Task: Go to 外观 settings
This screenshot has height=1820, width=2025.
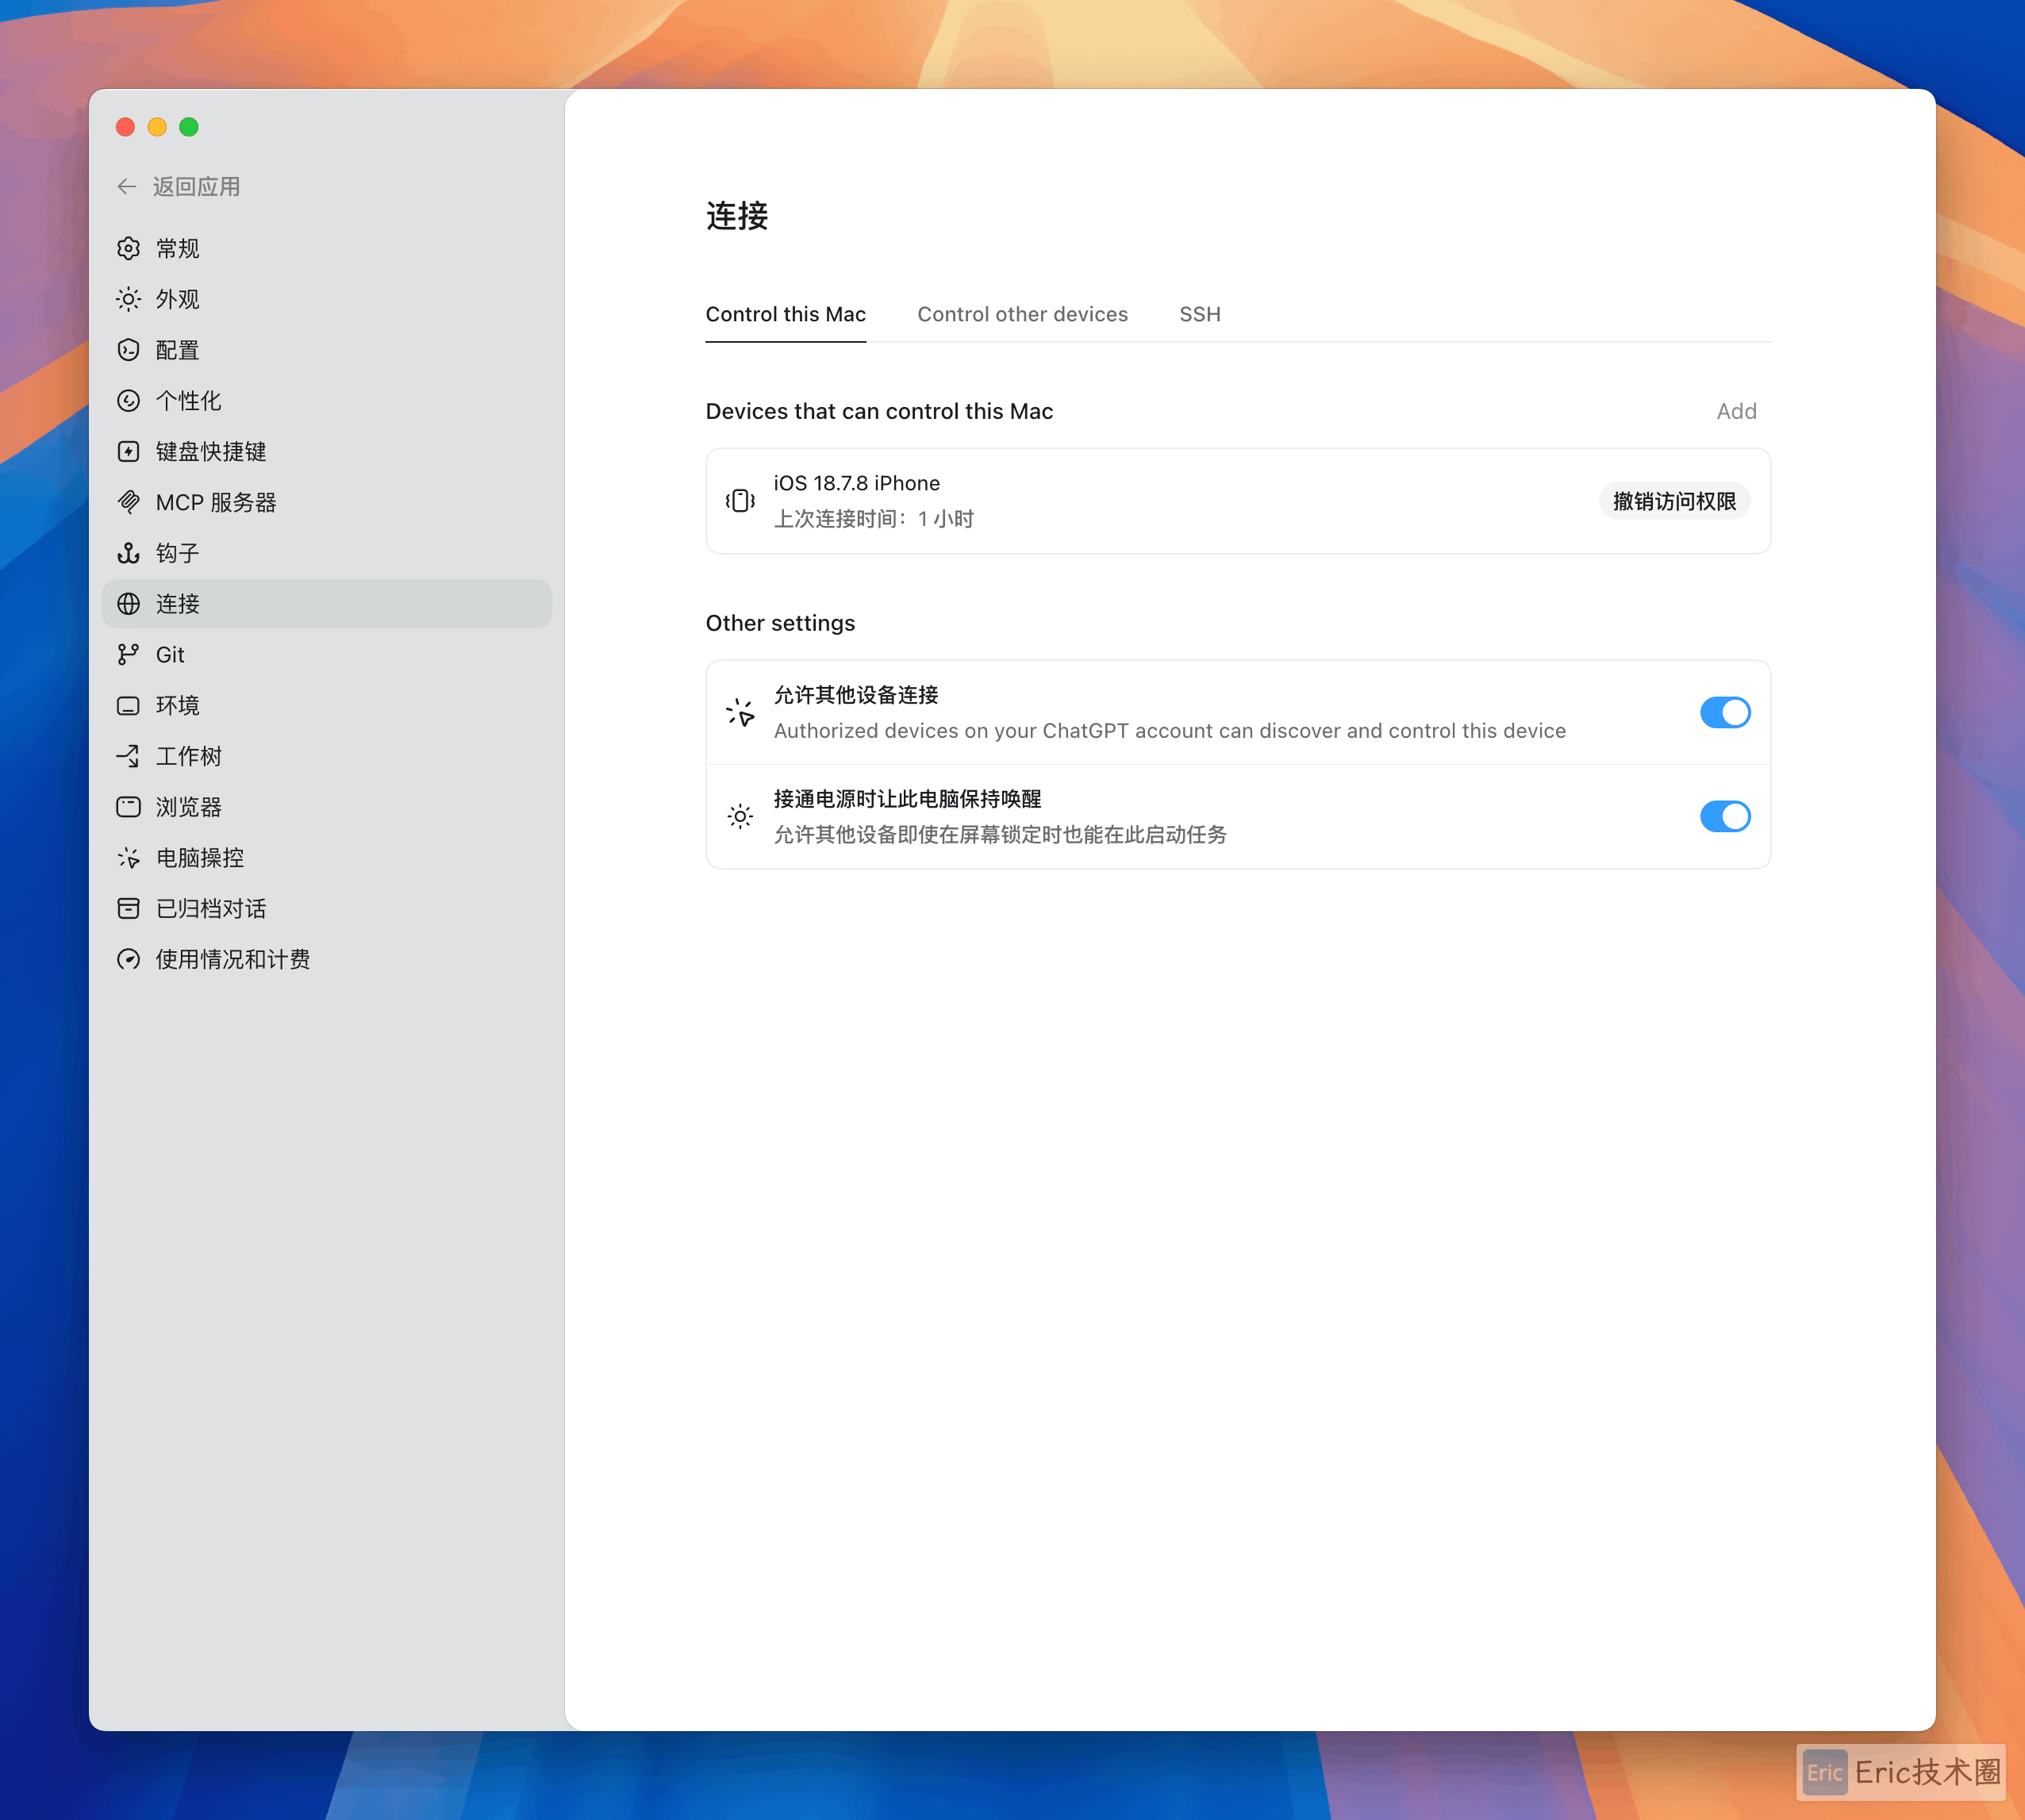Action: pos(327,299)
